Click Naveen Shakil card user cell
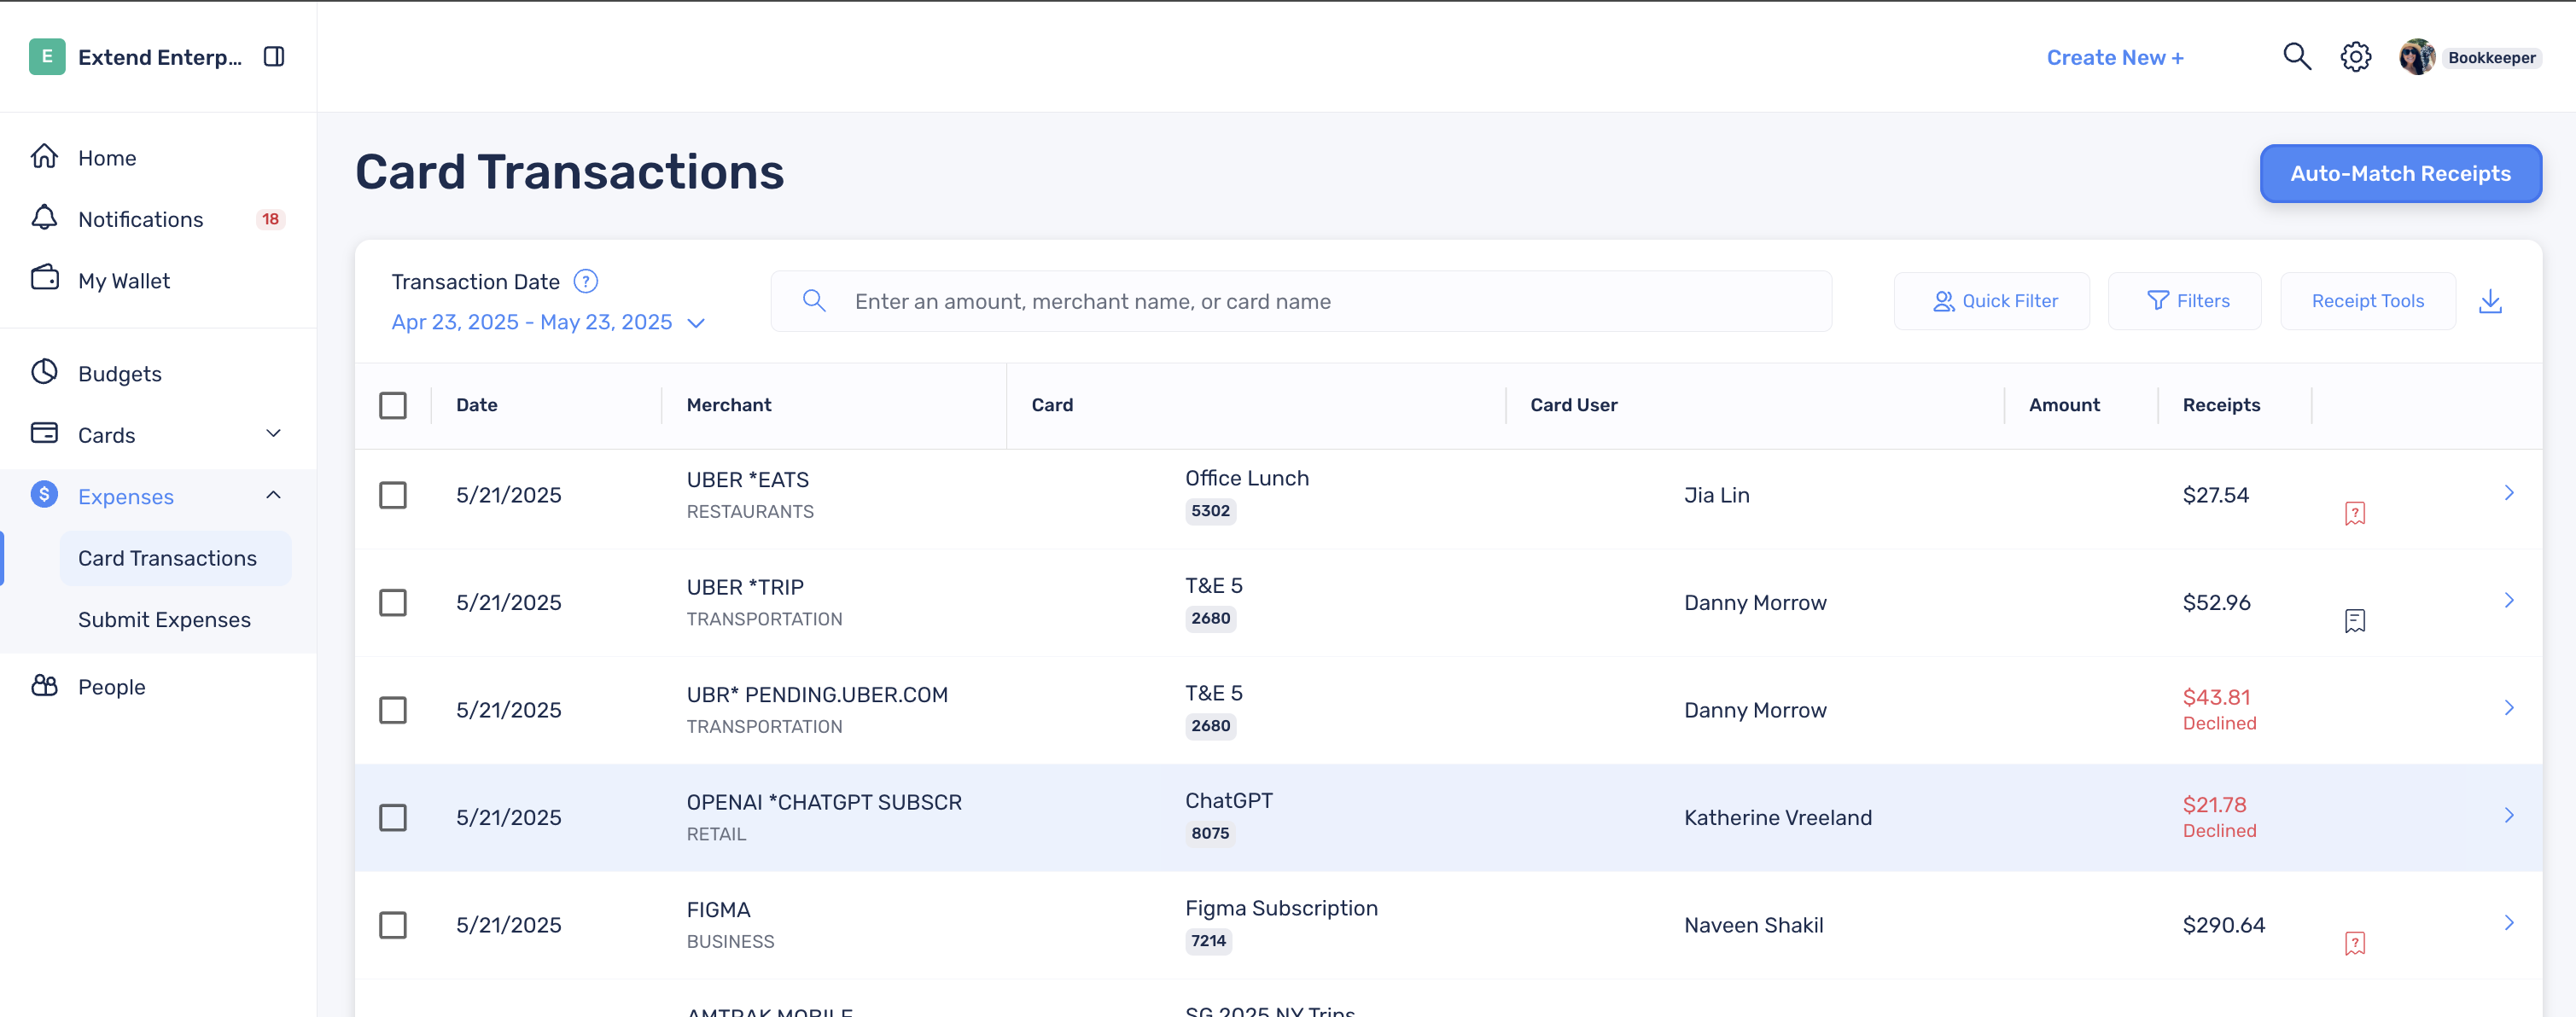 [x=1753, y=925]
